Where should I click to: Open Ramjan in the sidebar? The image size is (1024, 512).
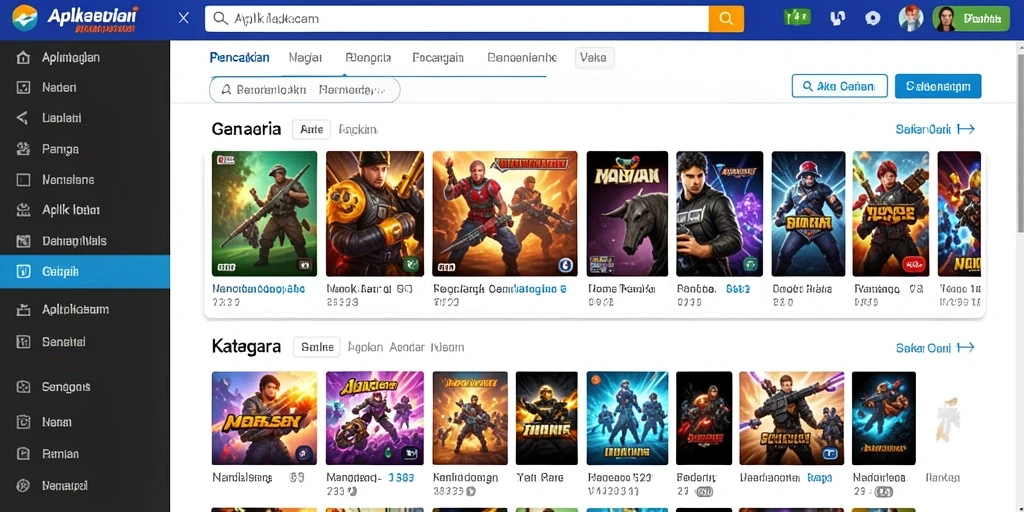[85, 454]
